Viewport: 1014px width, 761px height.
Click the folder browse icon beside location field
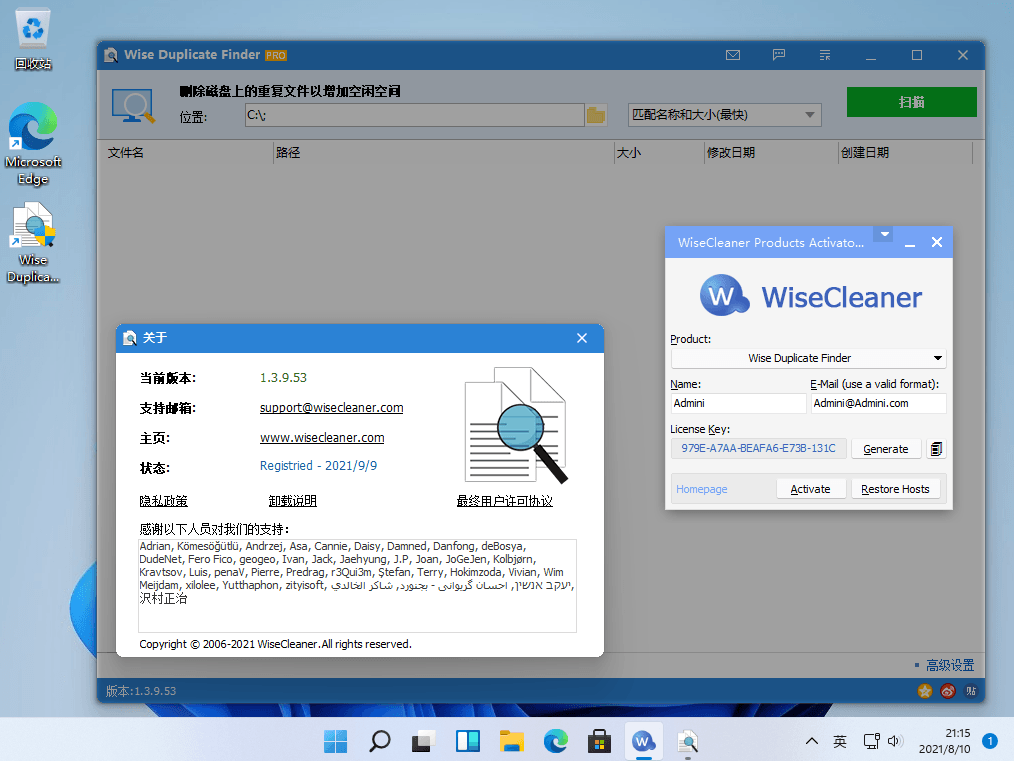pyautogui.click(x=596, y=115)
